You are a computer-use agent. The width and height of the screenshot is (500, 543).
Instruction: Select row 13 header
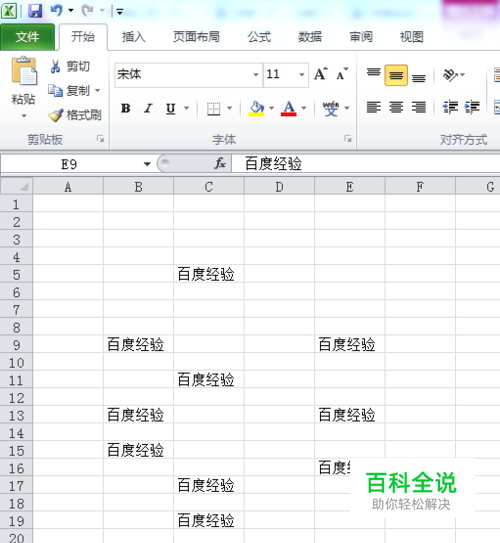point(16,415)
